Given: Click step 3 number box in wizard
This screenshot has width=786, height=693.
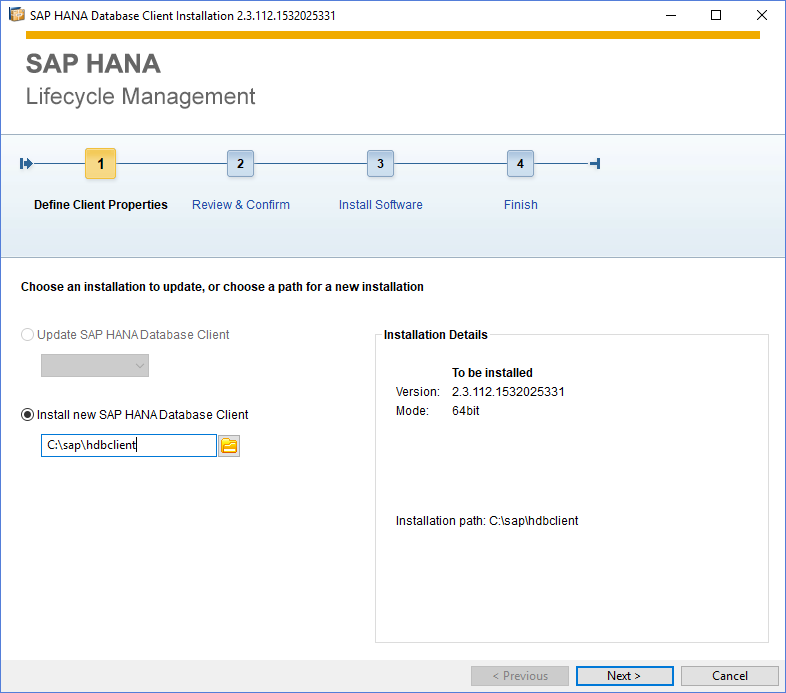Looking at the screenshot, I should [380, 163].
